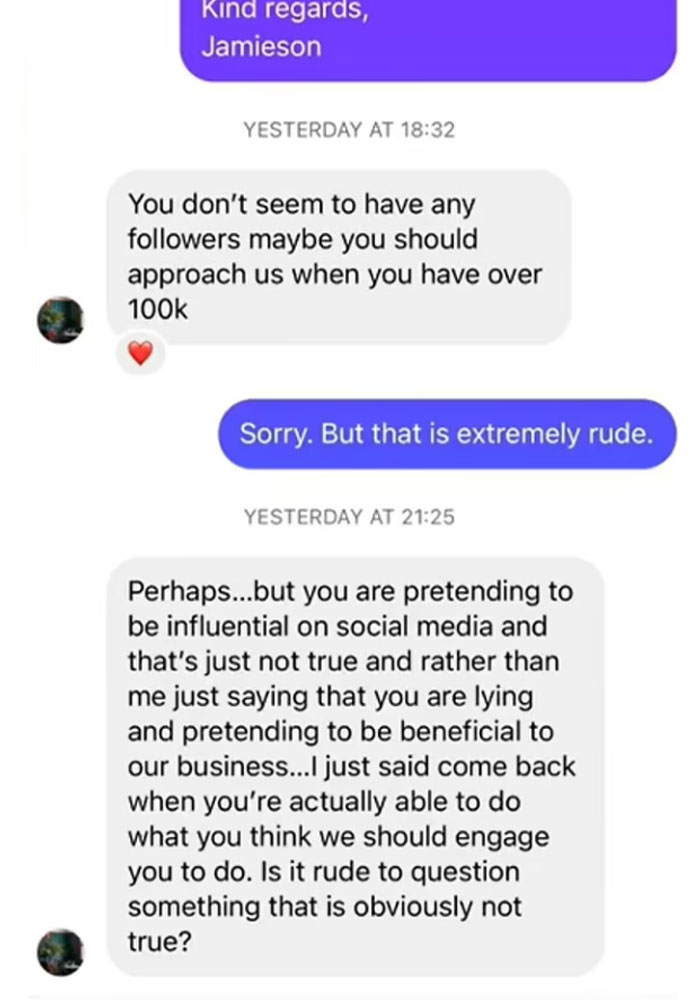Expand the 'YESTERDAY AT 21:25' timestamp divider
Image resolution: width=700 pixels, height=1000 pixels.
350,517
